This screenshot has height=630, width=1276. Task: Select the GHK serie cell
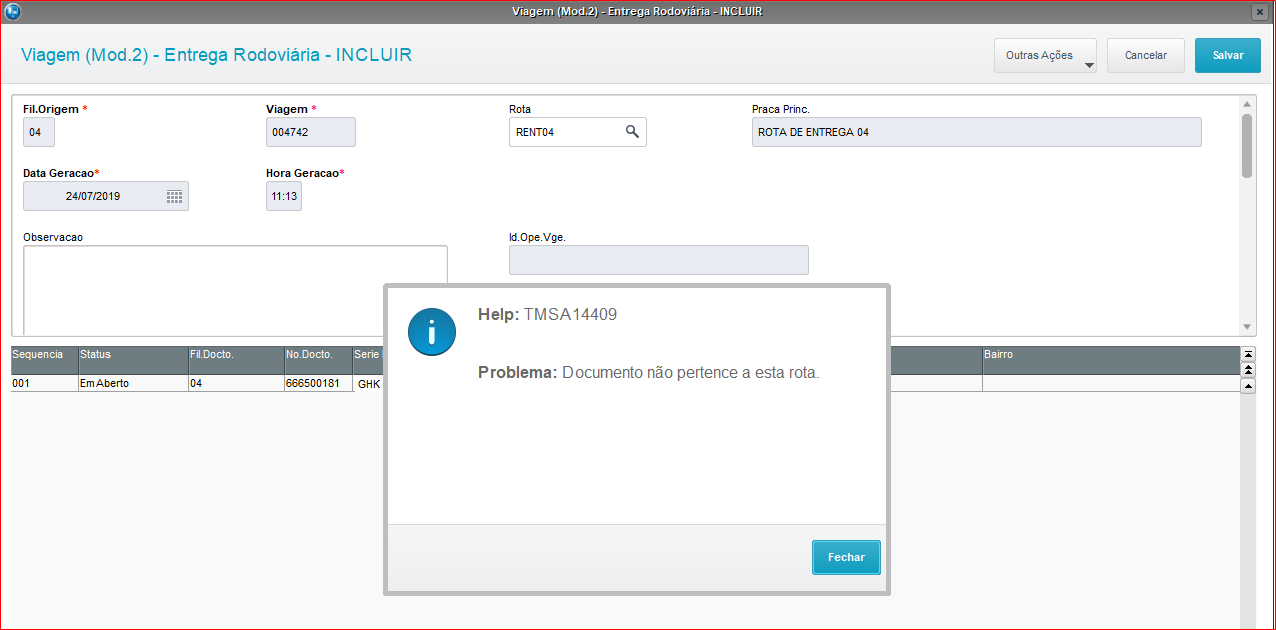click(x=369, y=383)
